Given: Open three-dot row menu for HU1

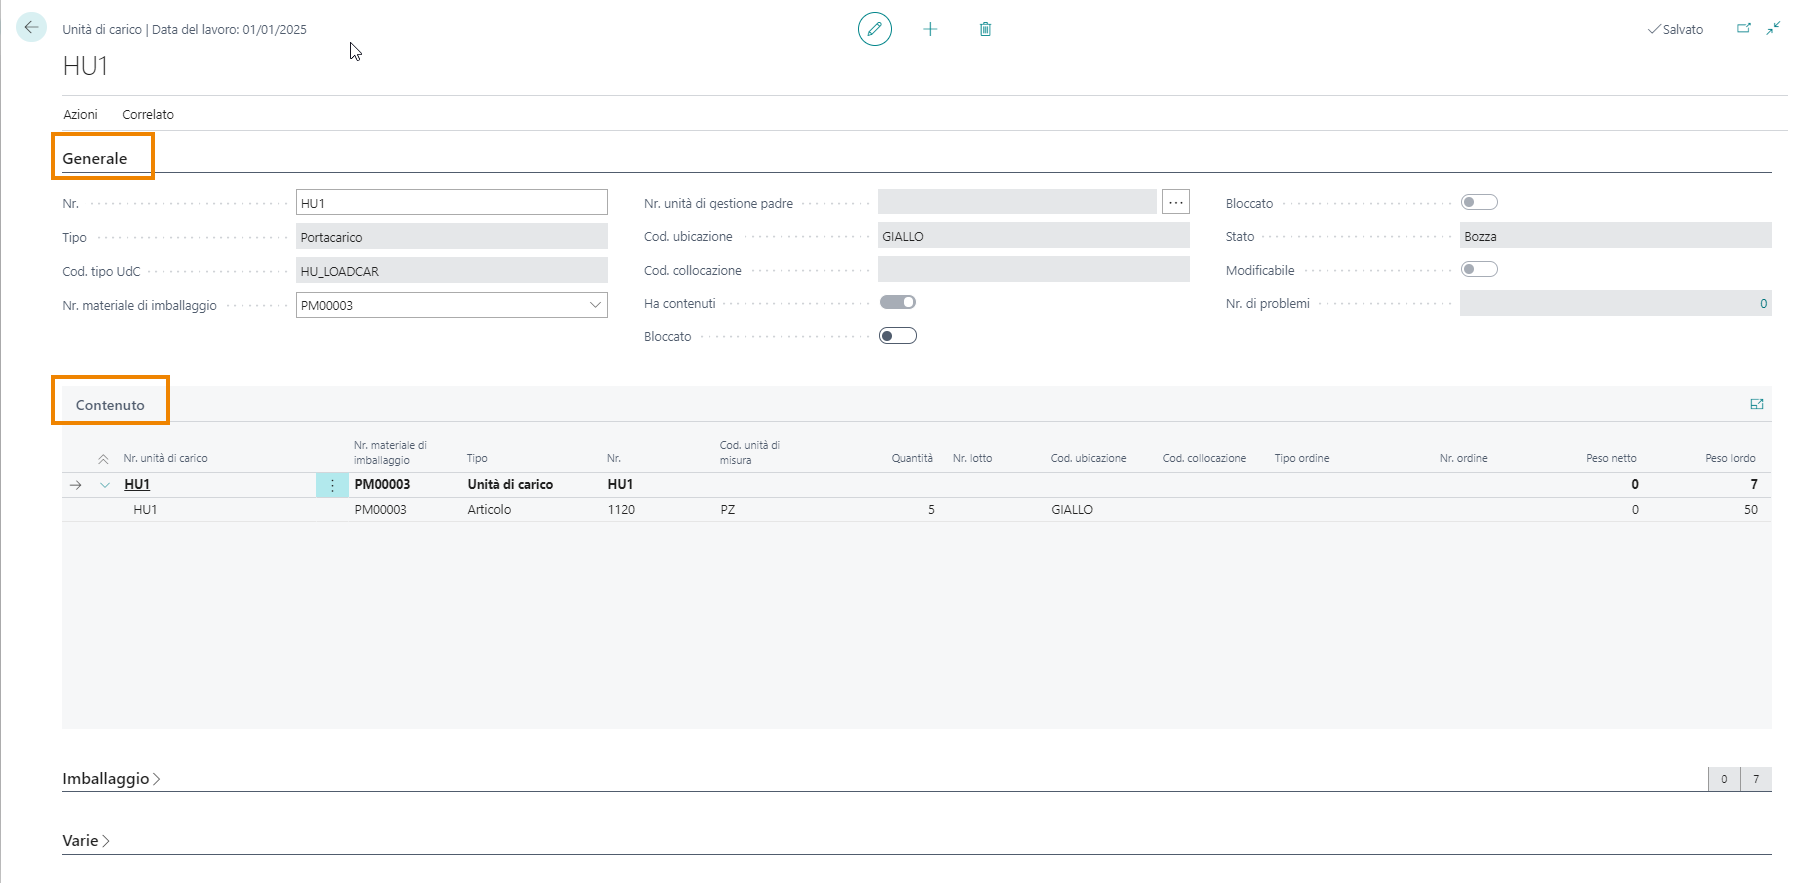Looking at the screenshot, I should pos(332,485).
